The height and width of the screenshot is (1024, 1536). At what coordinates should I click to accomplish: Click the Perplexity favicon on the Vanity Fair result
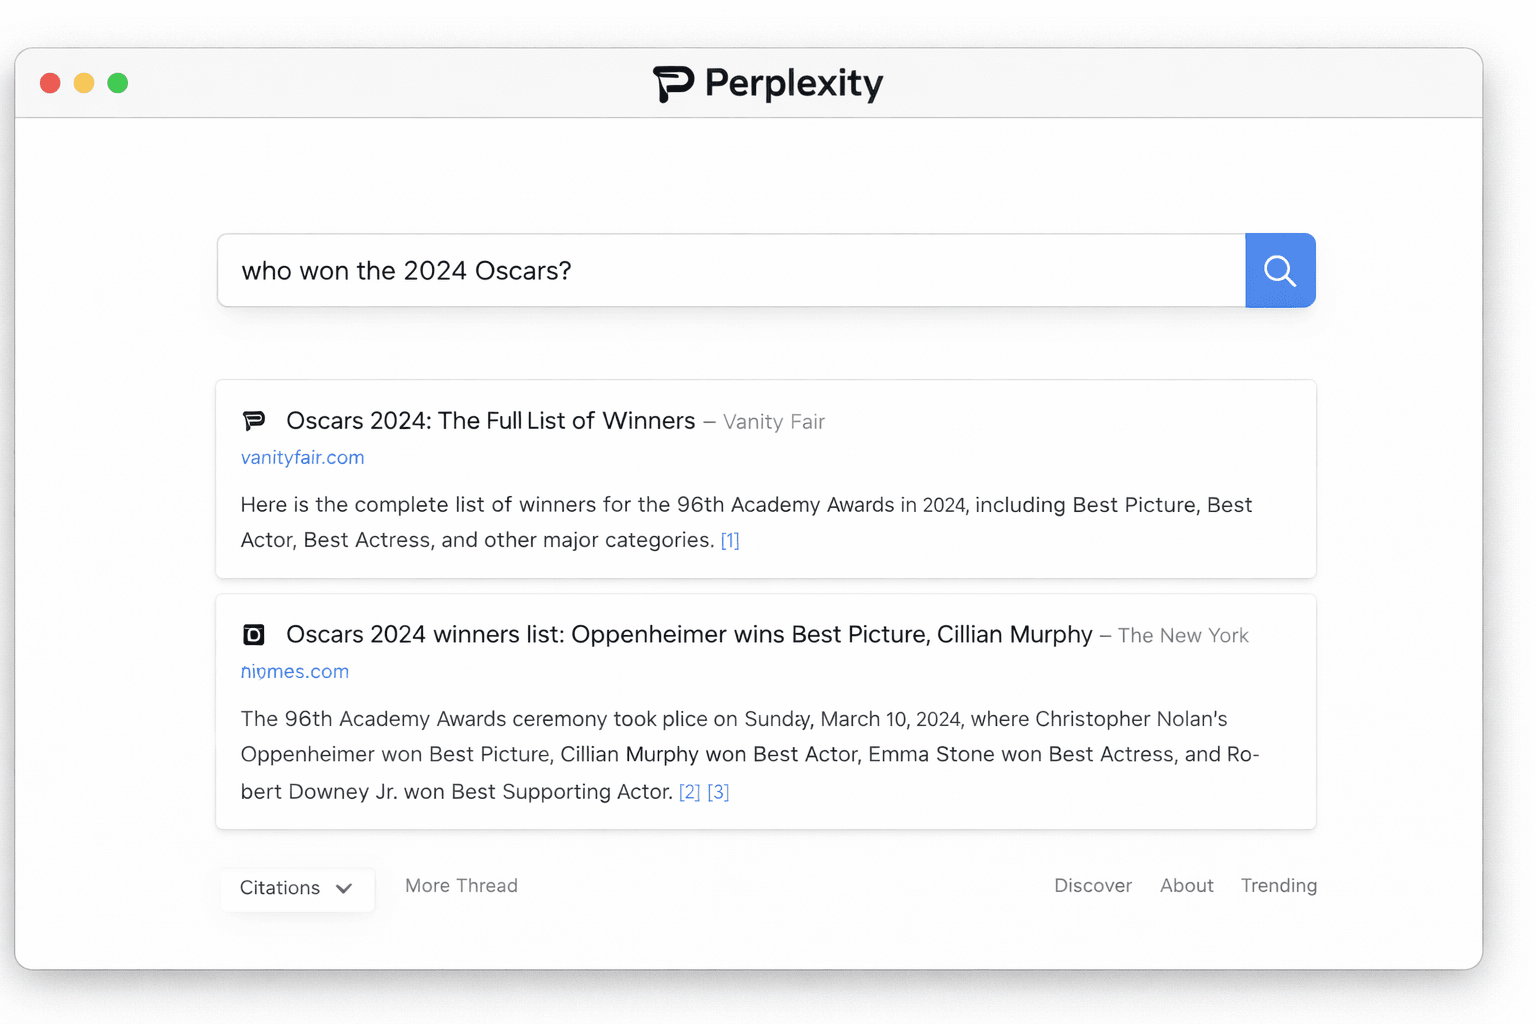(x=254, y=420)
